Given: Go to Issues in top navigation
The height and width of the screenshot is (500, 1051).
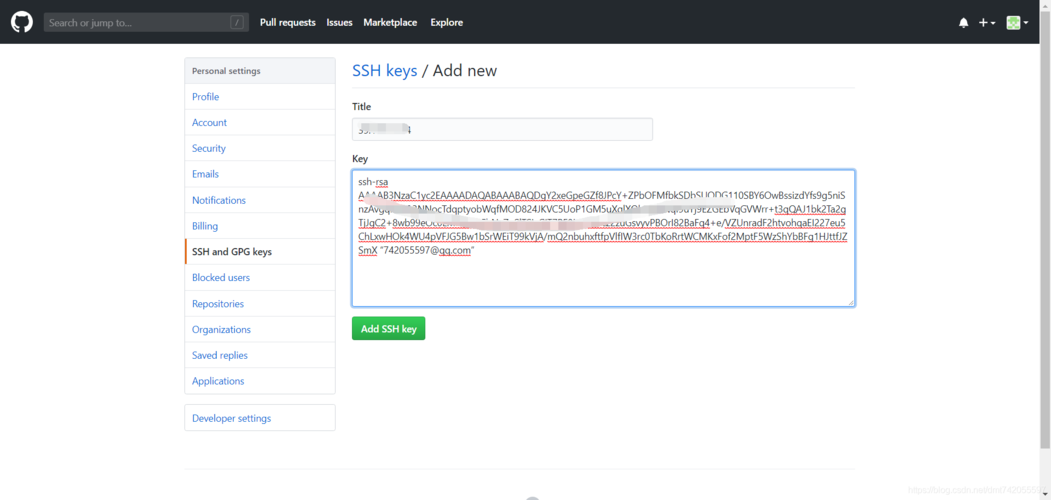Looking at the screenshot, I should 339,22.
